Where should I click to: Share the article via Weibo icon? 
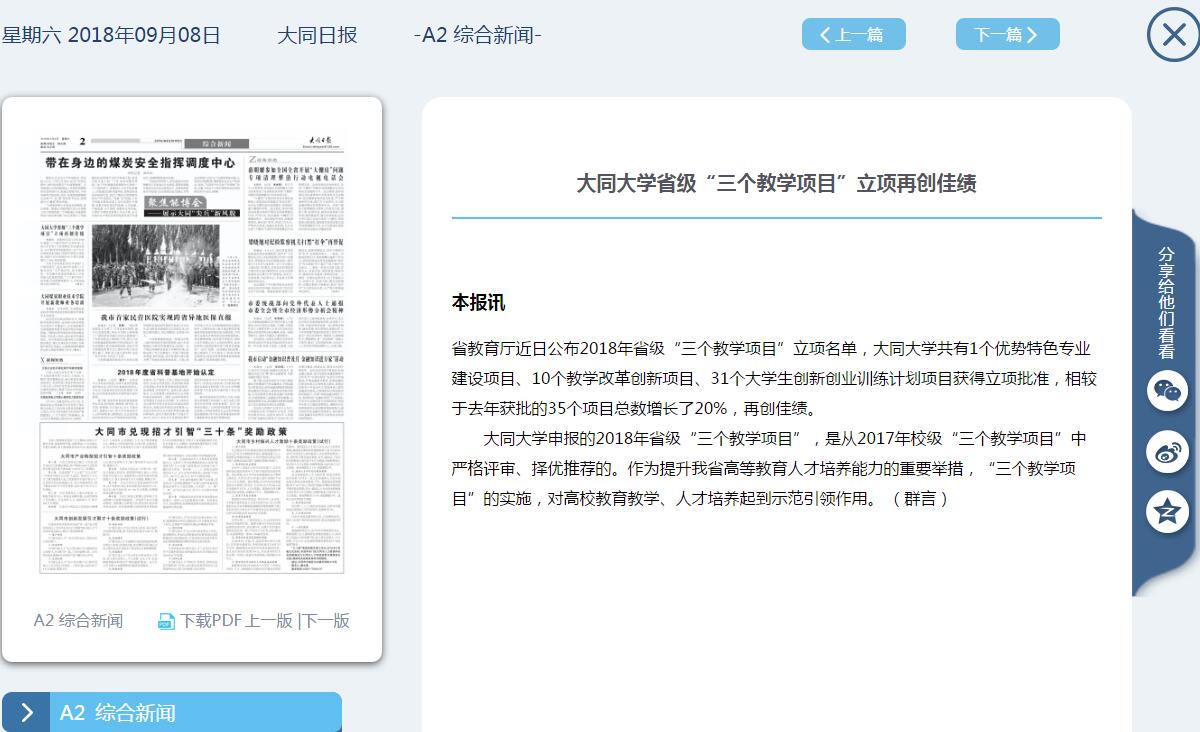click(x=1167, y=452)
